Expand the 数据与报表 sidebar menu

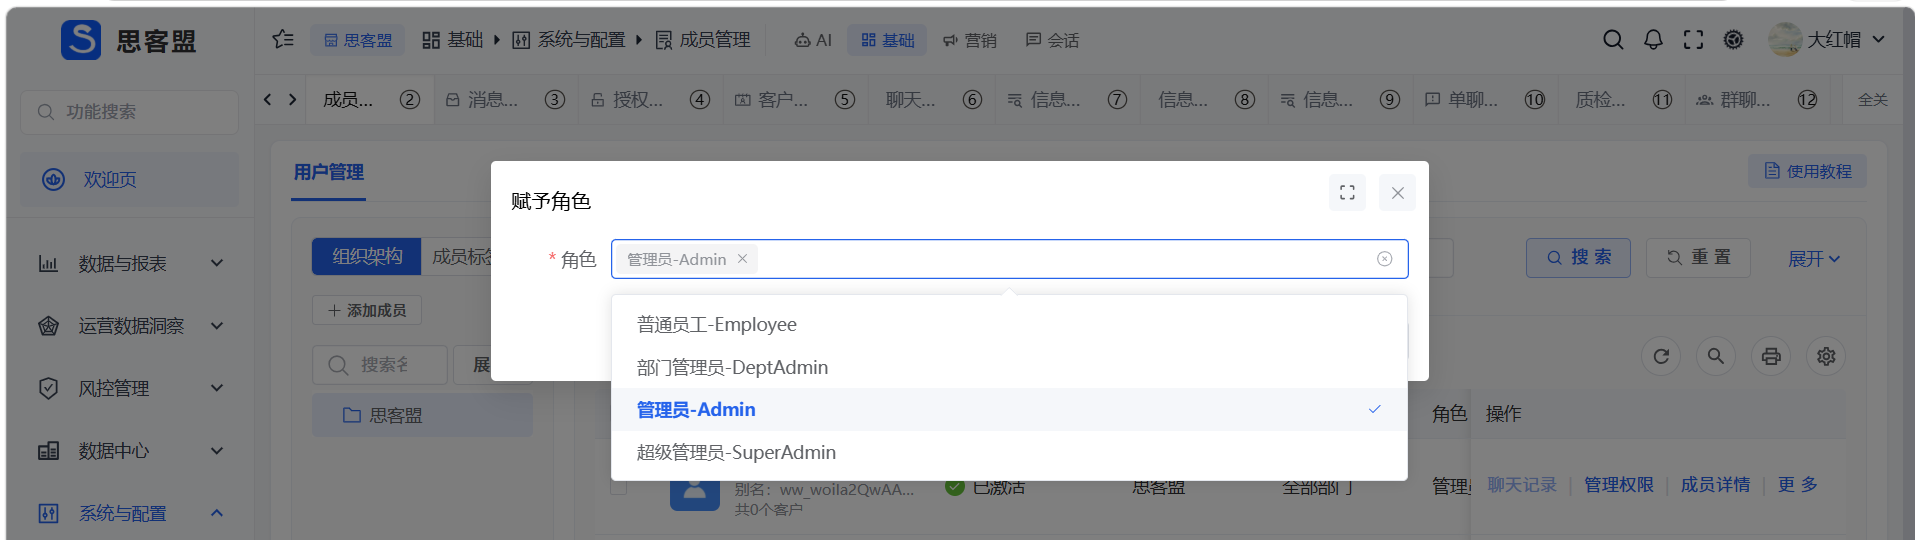pos(130,263)
